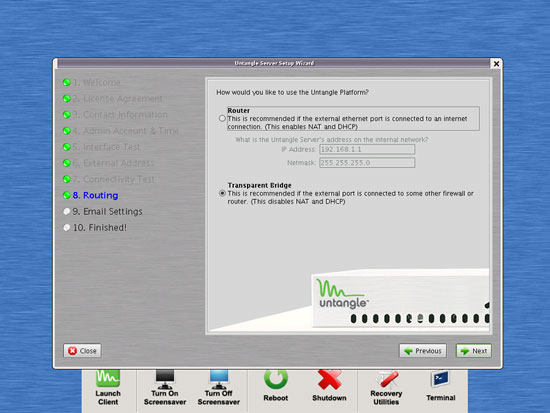550x413 pixels.
Task: Click the 'How would you like to use' question
Action: (x=293, y=92)
